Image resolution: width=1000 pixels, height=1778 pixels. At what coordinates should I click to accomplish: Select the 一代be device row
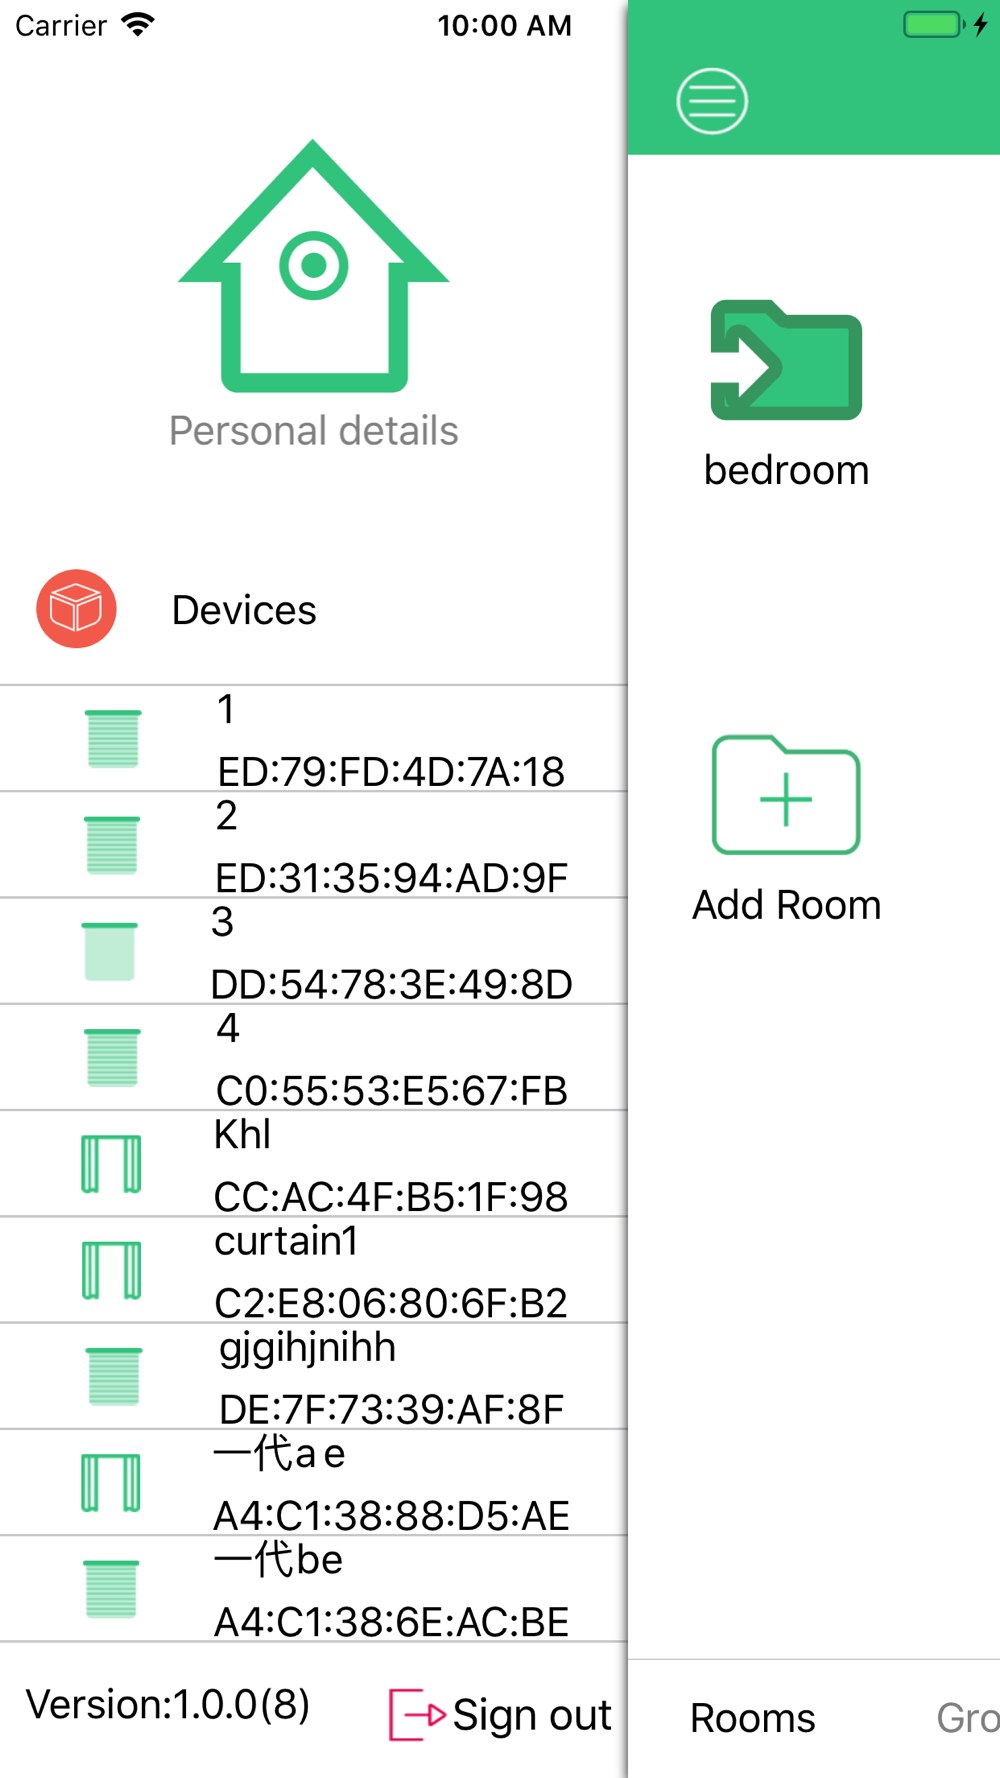390,1590
